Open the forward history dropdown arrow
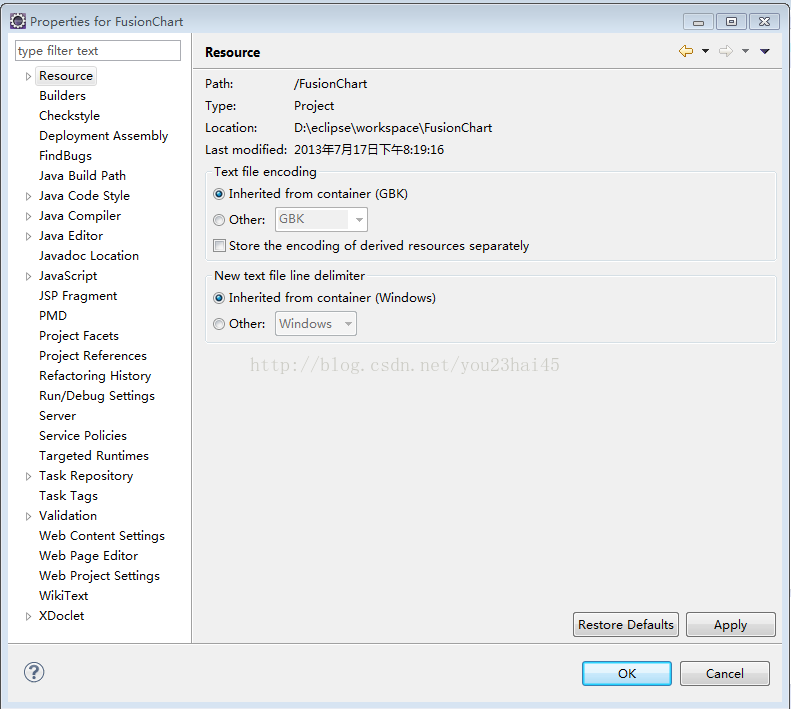The height and width of the screenshot is (709, 791). (745, 51)
